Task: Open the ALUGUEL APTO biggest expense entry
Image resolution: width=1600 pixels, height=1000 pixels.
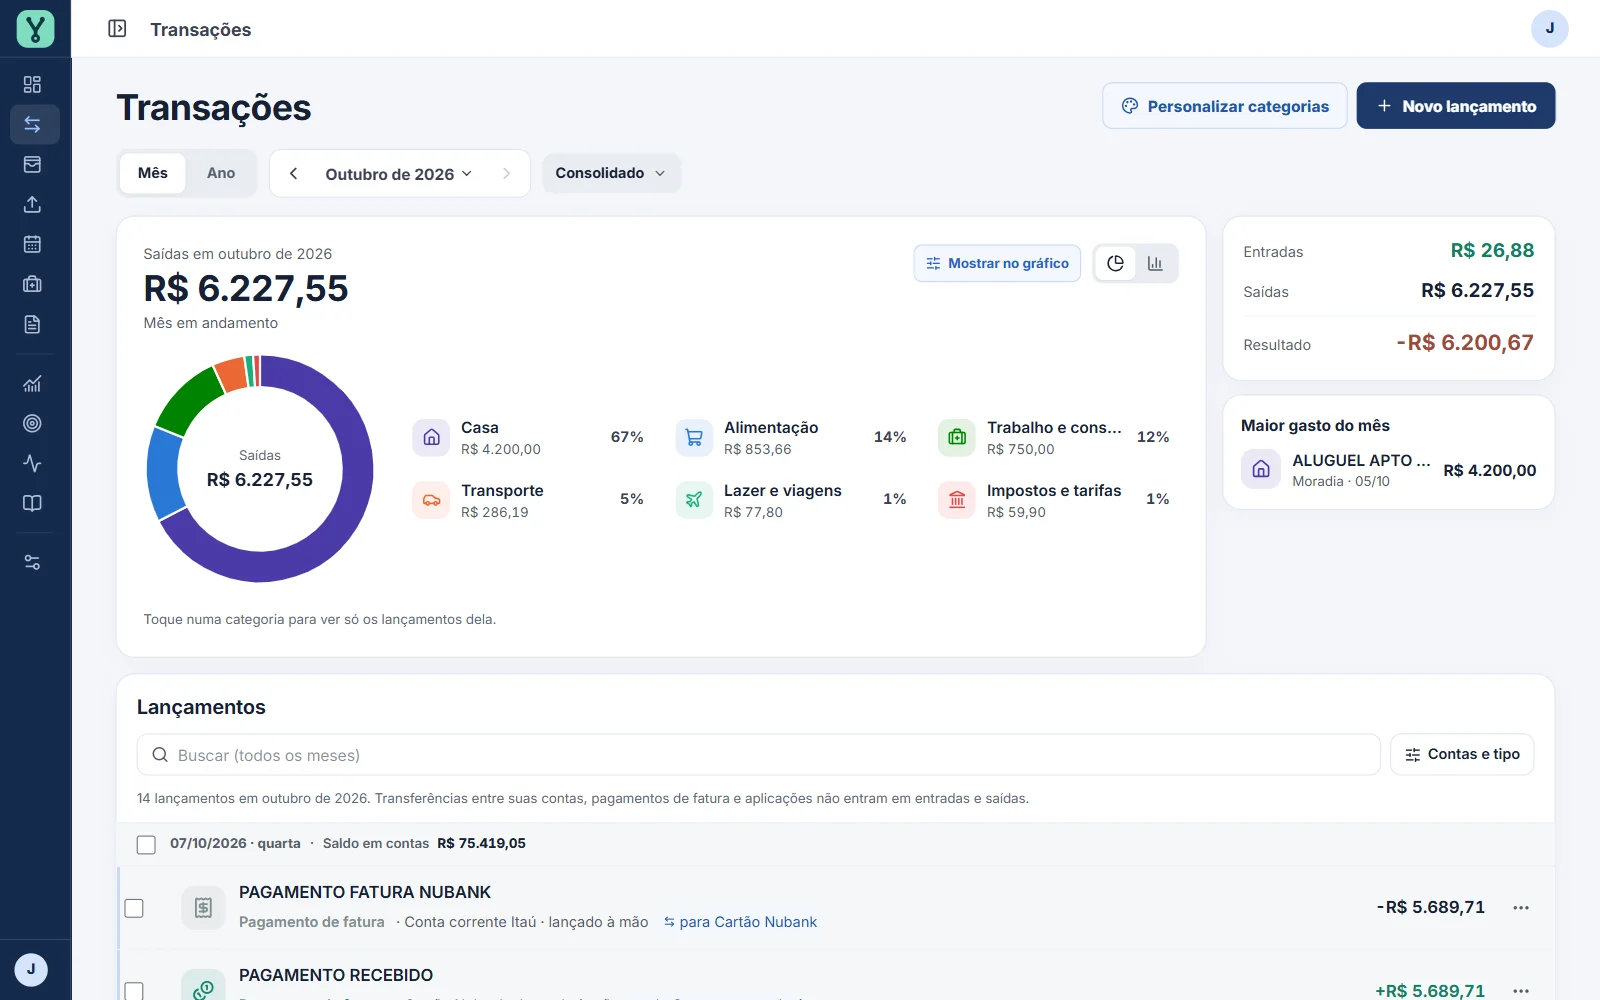Action: 1389,470
